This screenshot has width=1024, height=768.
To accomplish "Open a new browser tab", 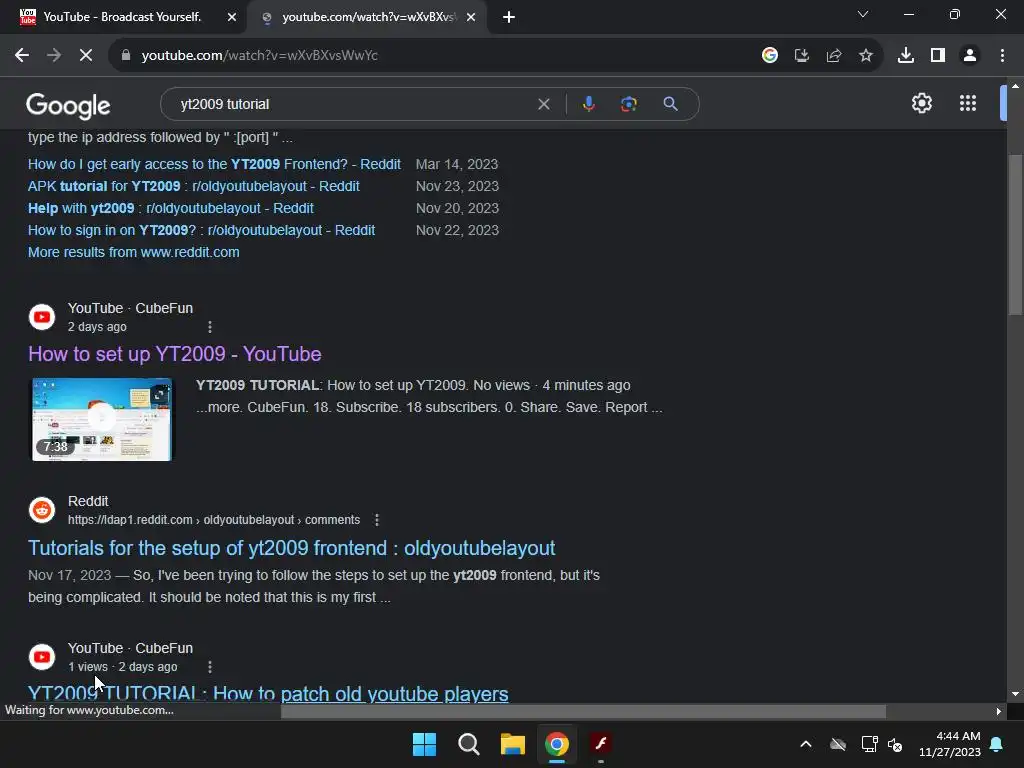I will tap(509, 17).
